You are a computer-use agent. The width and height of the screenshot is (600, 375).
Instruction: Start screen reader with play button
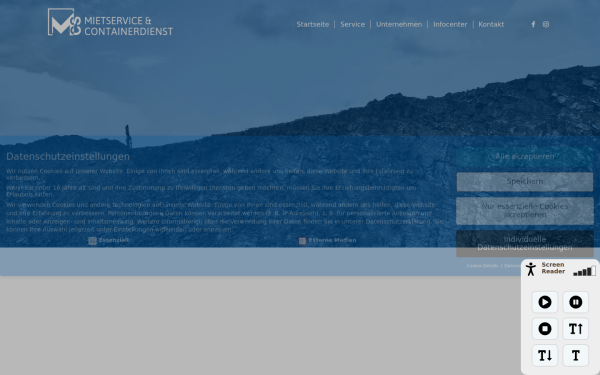[545, 302]
